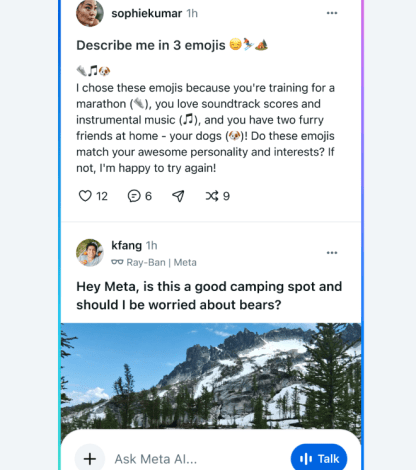Click the remix count 9
The height and width of the screenshot is (470, 416).
[226, 196]
